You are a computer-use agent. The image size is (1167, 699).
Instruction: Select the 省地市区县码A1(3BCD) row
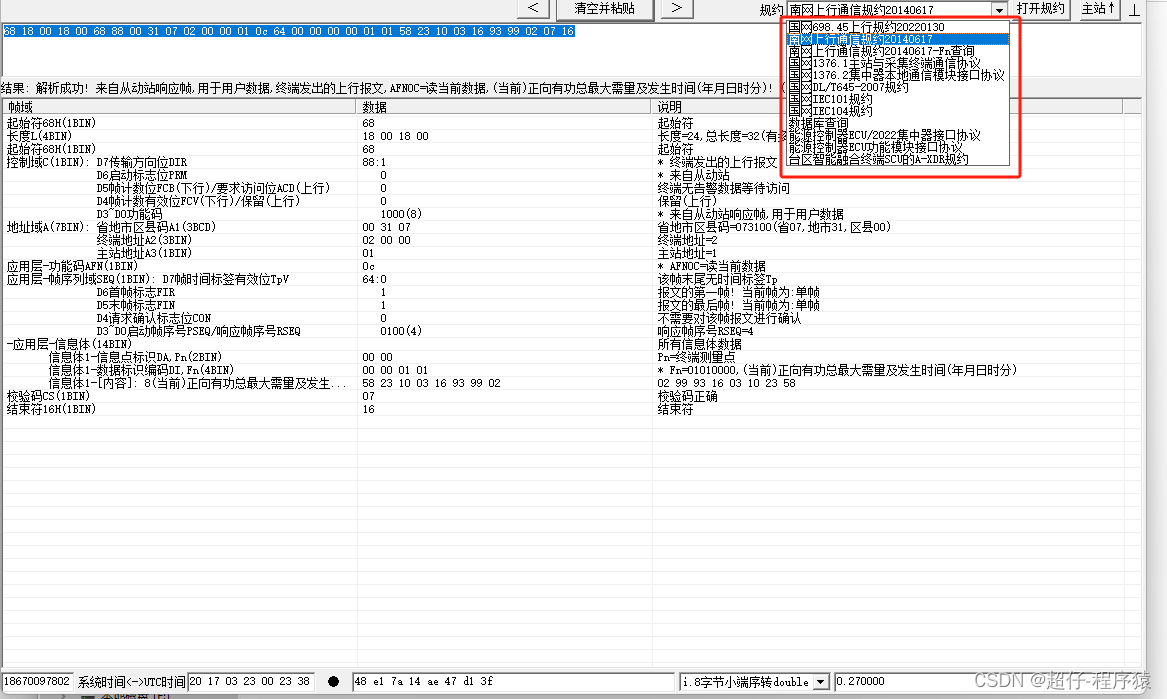[572, 227]
